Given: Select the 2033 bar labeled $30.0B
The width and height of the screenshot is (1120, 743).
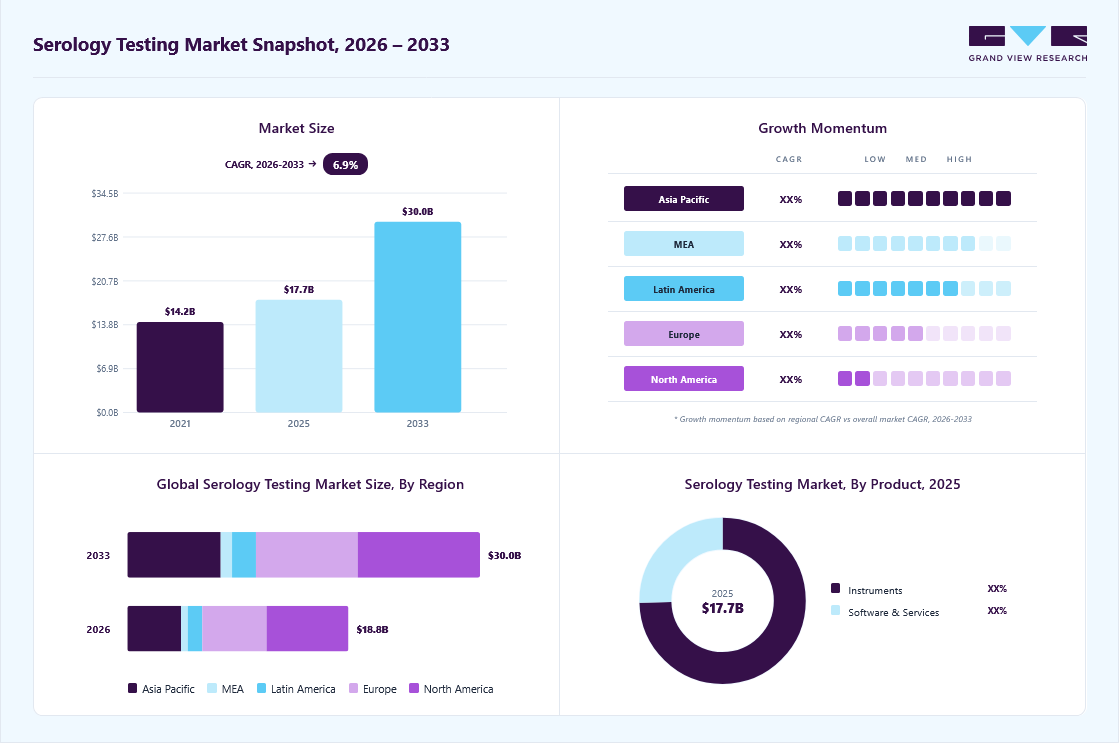Looking at the screenshot, I should (417, 317).
